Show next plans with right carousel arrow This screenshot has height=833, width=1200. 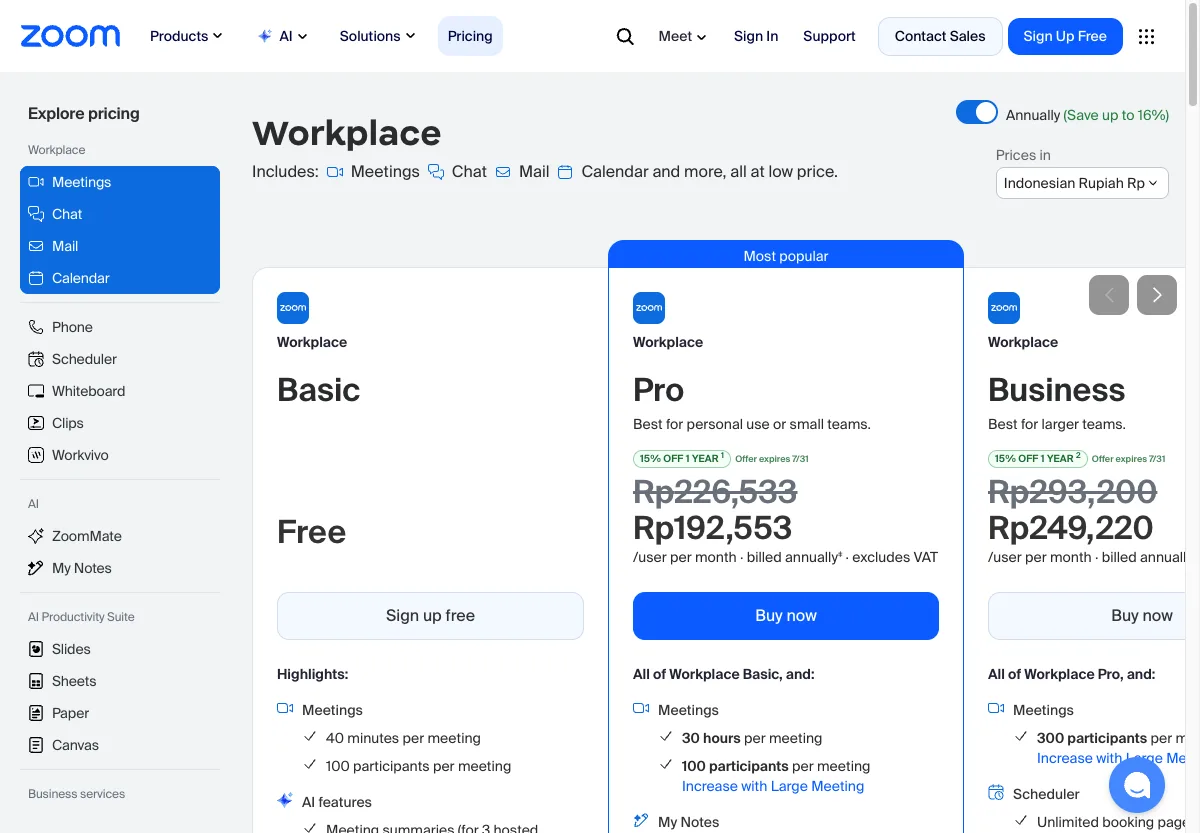1157,295
